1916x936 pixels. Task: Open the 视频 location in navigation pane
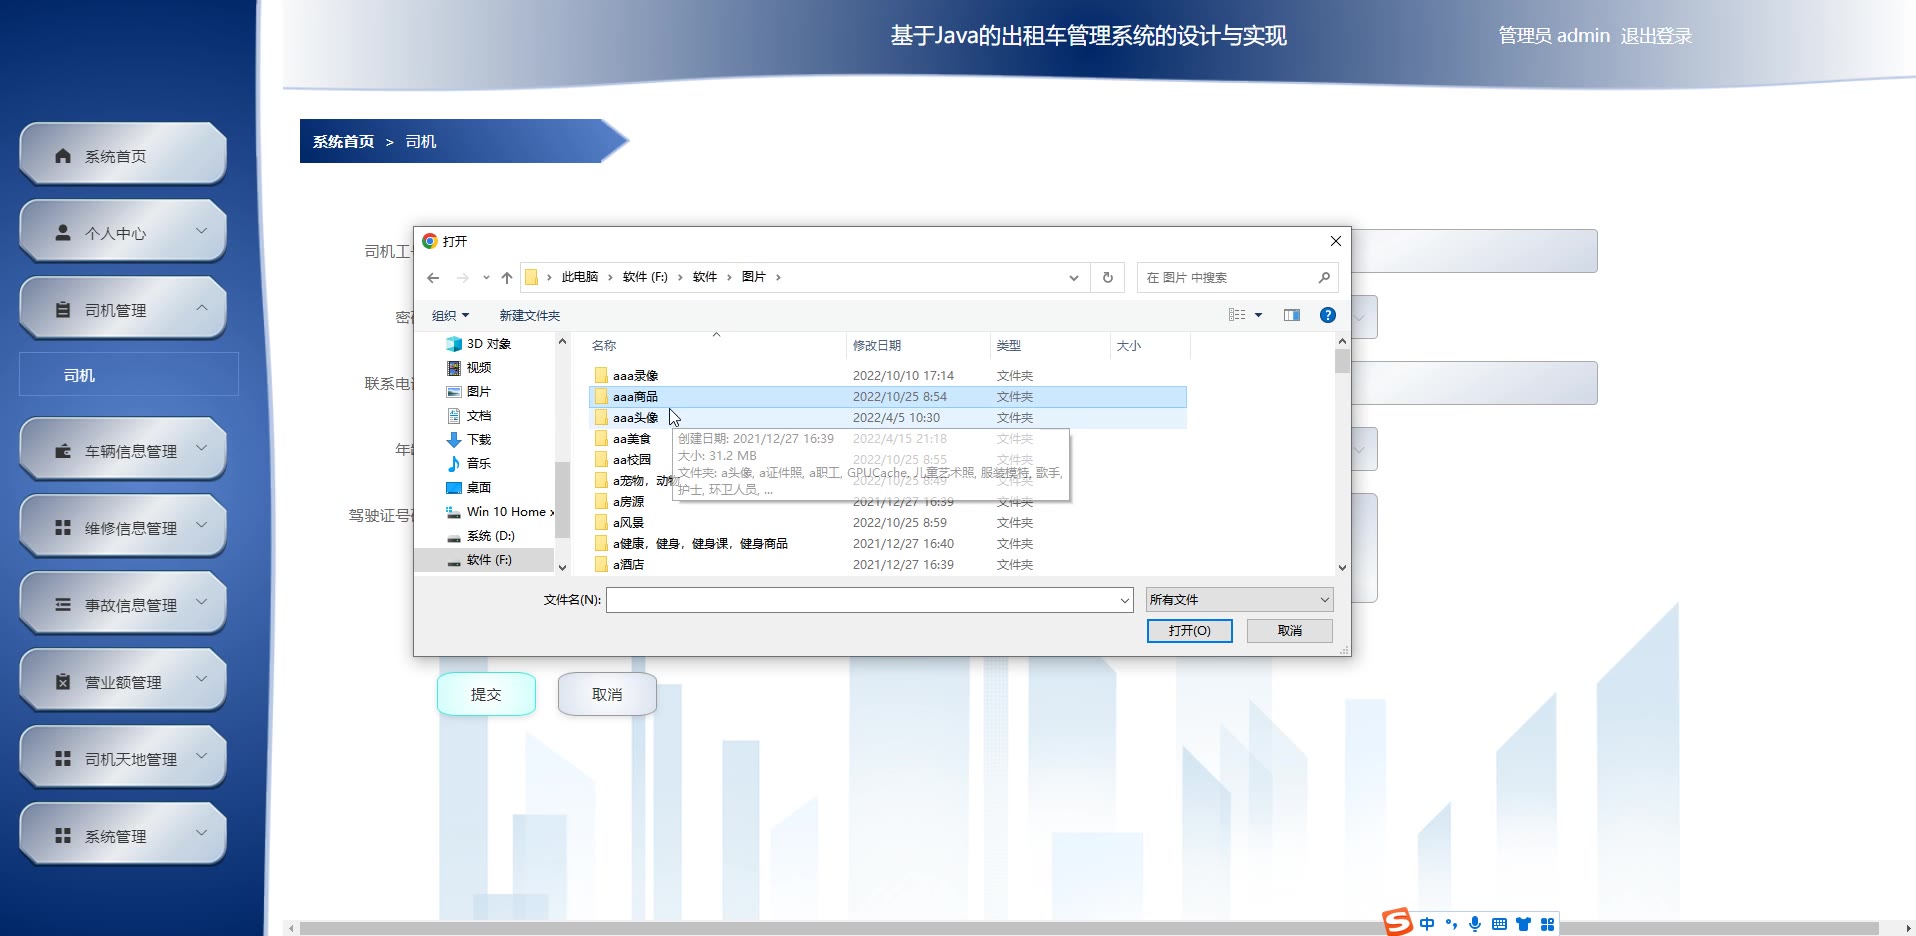[478, 368]
